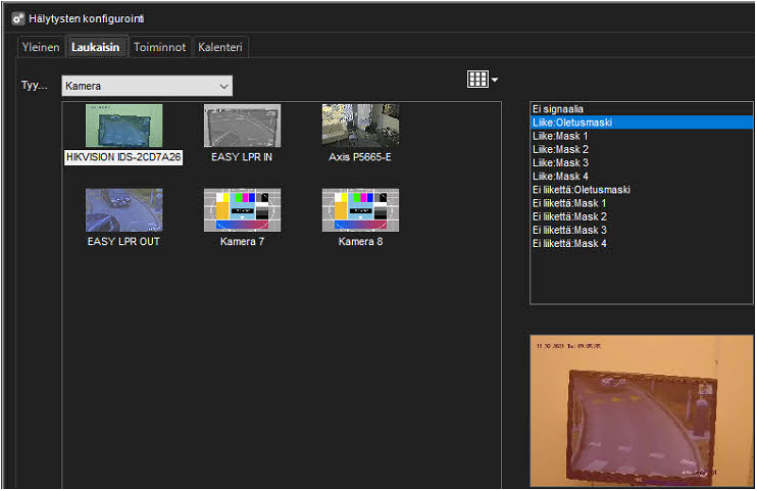Viewport: 757px width, 491px height.
Task: Select the HIKVISION IDS-2CD7A26 camera thumbnail
Action: point(123,126)
